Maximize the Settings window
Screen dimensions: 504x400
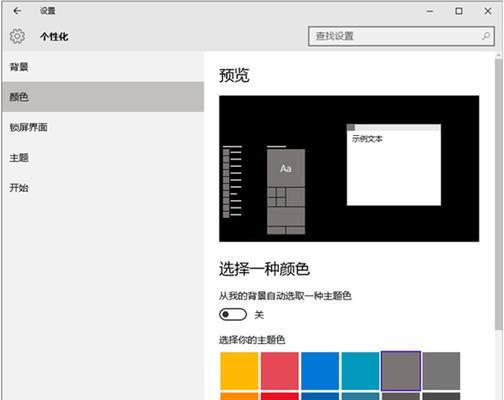click(459, 11)
